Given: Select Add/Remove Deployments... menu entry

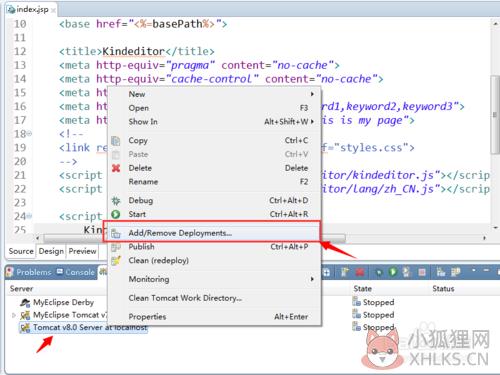Looking at the screenshot, I should [x=214, y=233].
